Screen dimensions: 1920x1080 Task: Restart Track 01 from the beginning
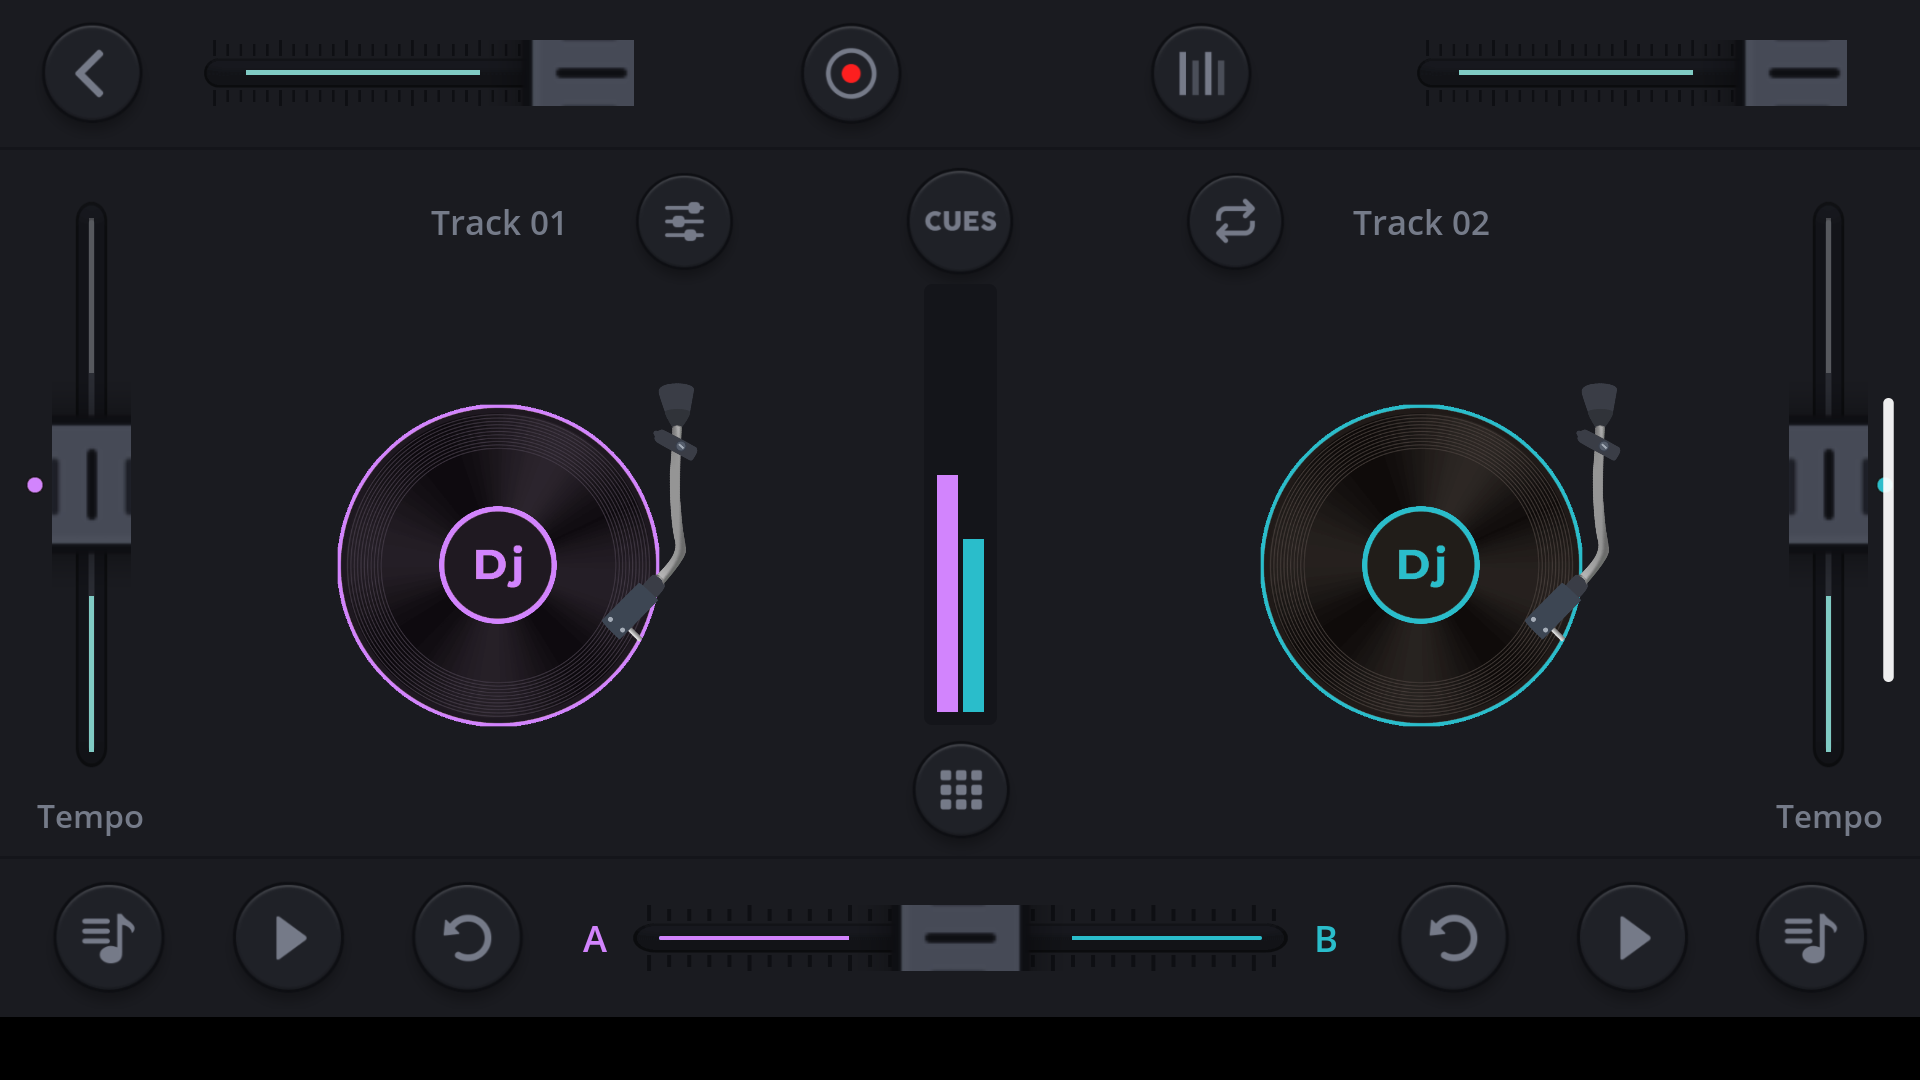point(468,937)
